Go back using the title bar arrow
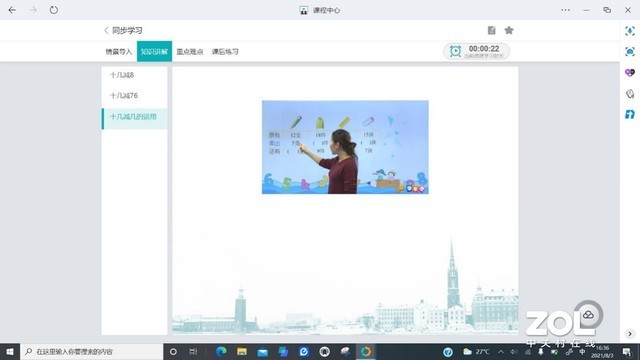Image resolution: width=640 pixels, height=360 pixels. click(x=12, y=10)
